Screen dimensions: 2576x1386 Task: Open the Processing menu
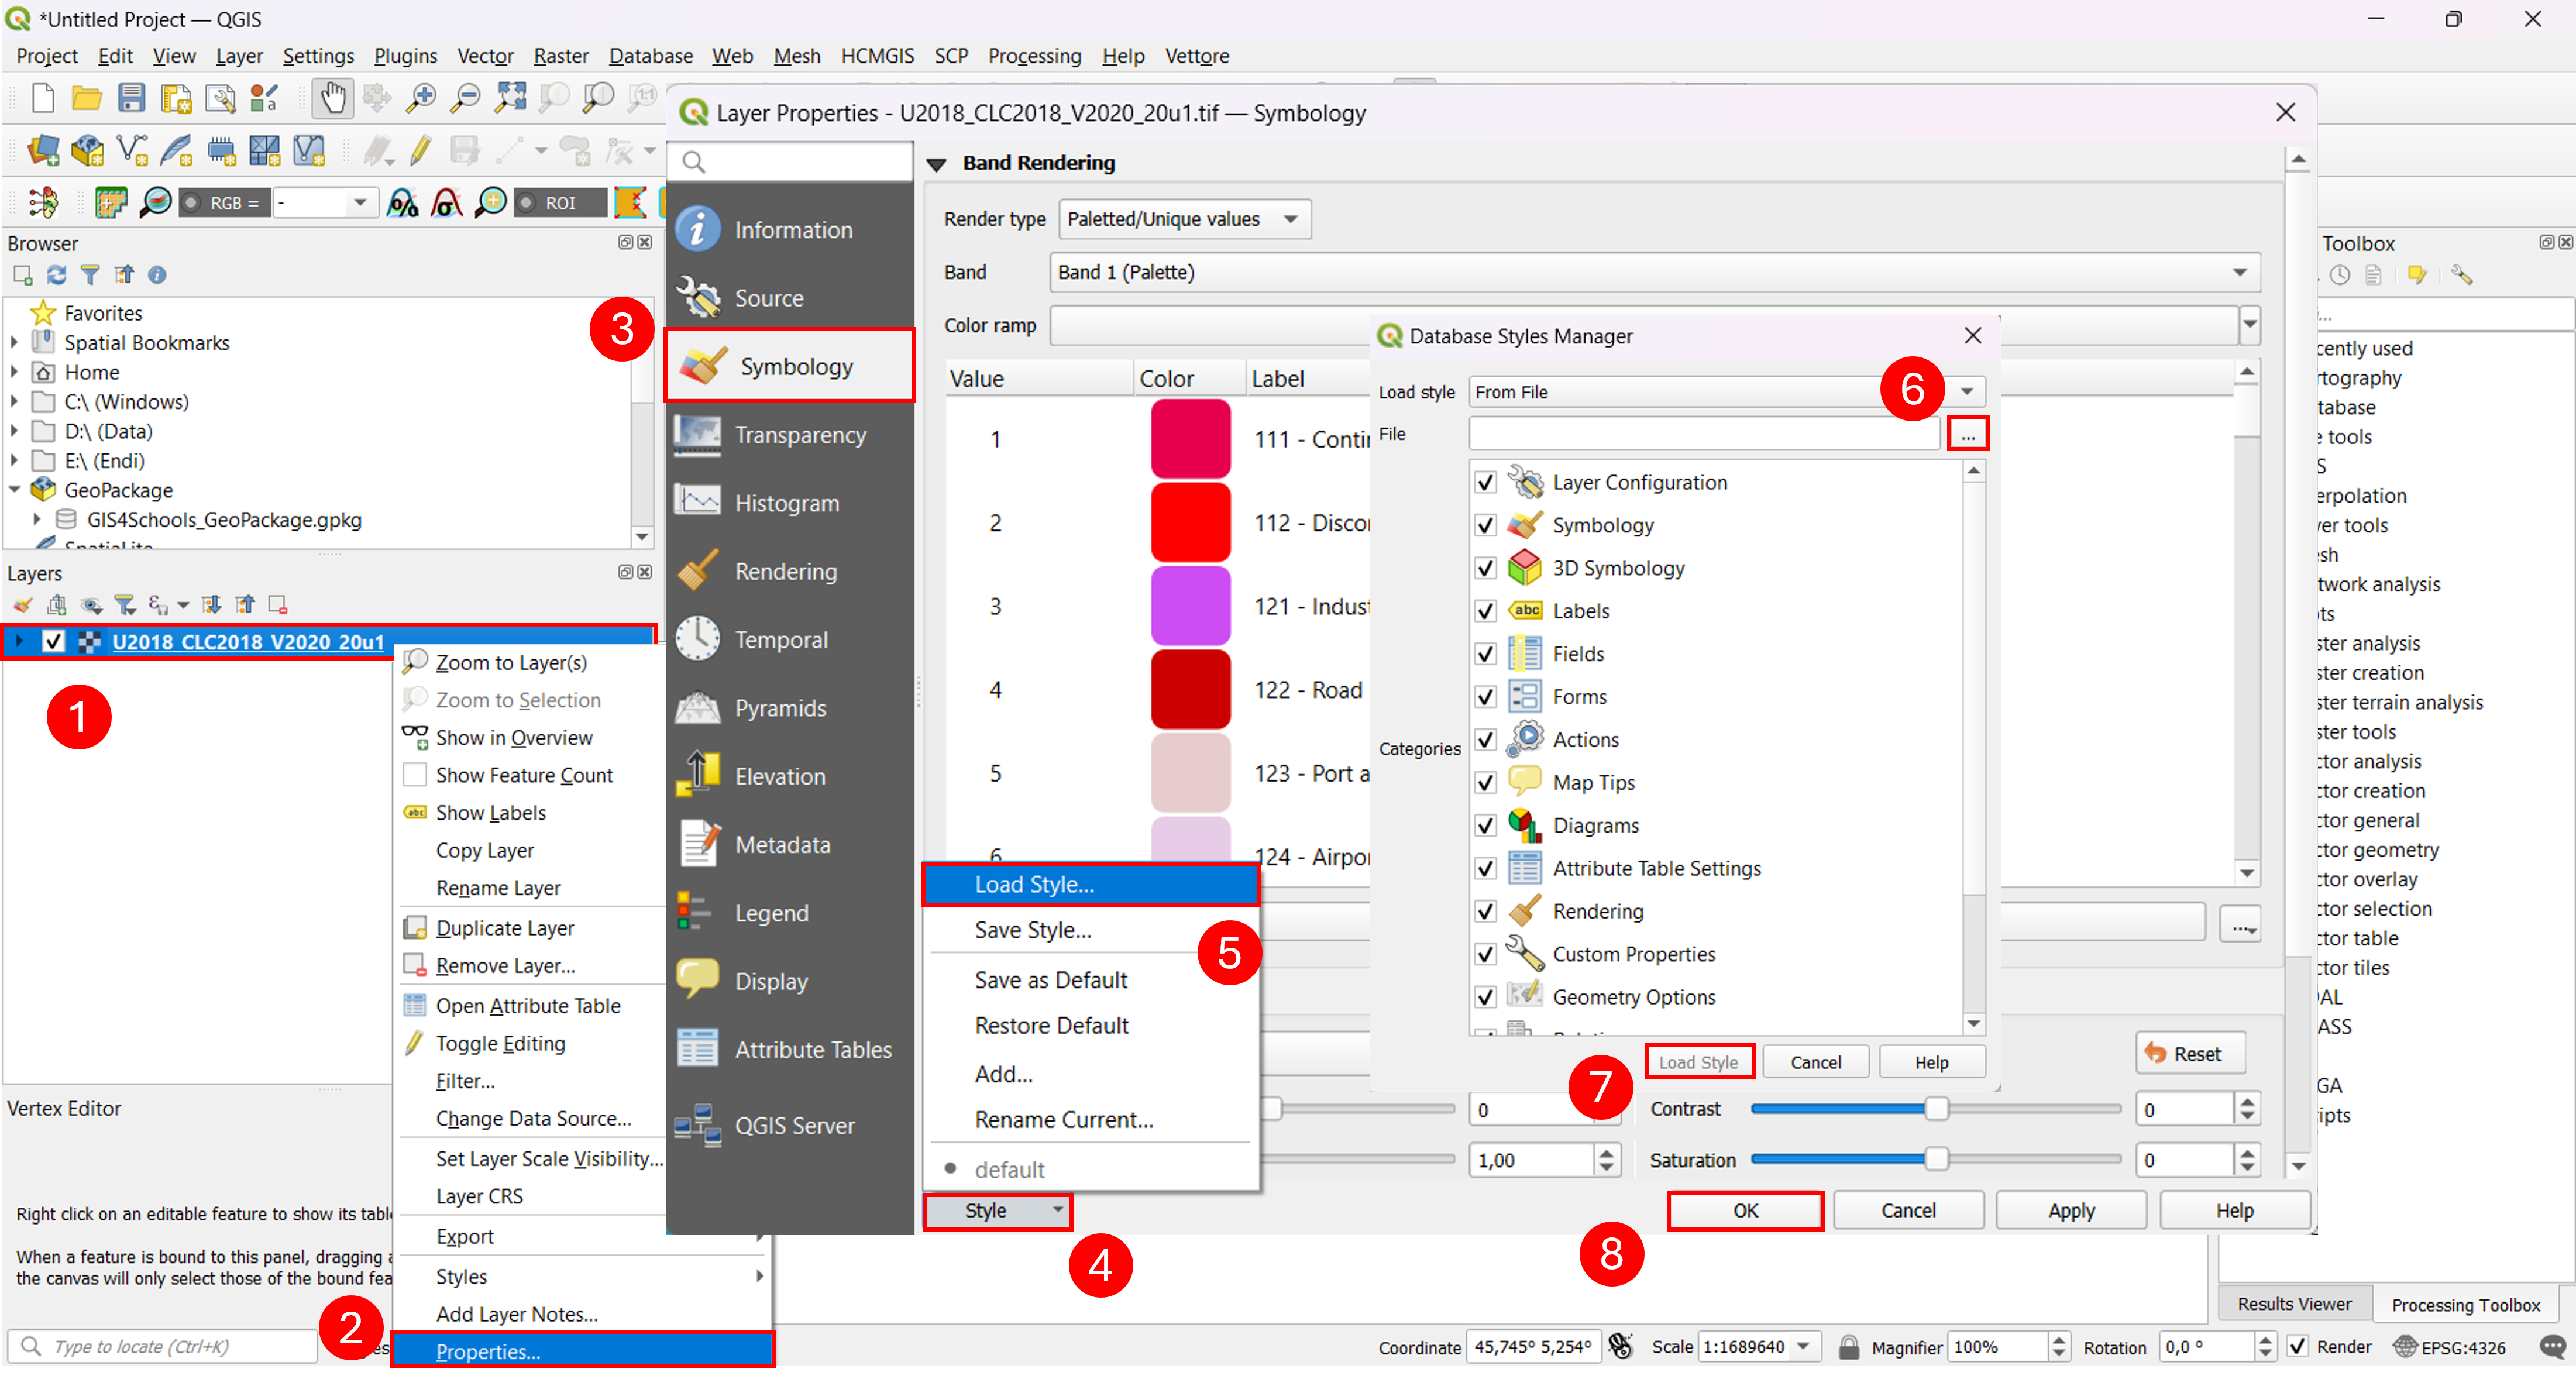pyautogui.click(x=1034, y=56)
